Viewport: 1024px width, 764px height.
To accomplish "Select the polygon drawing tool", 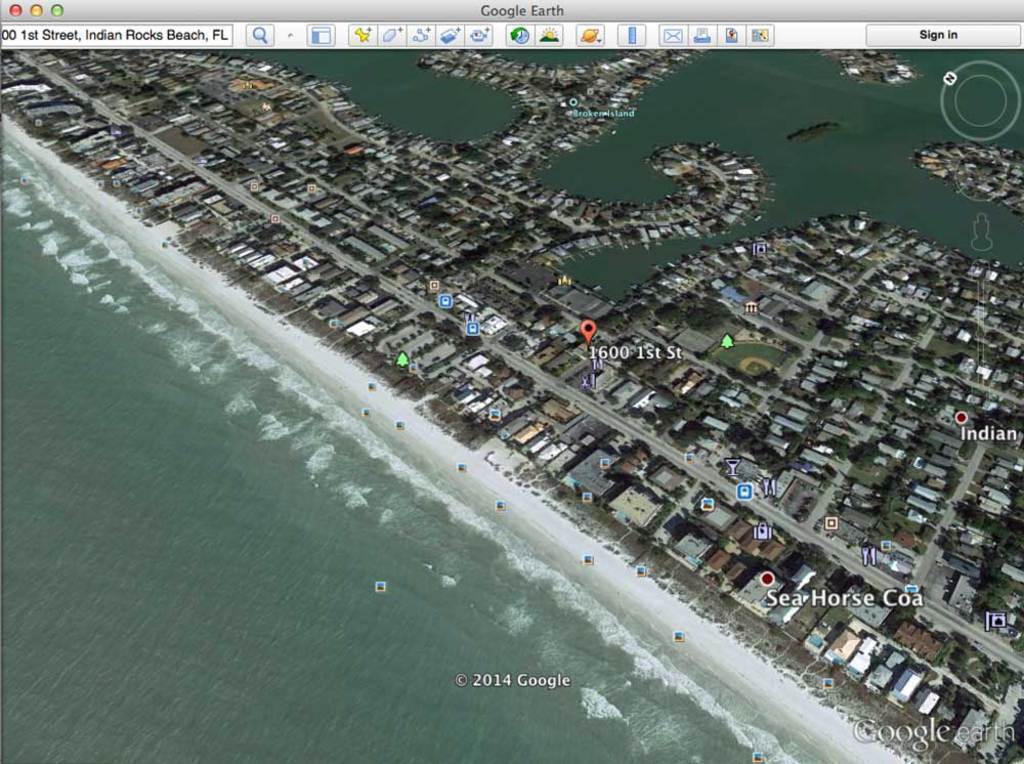I will [x=391, y=33].
